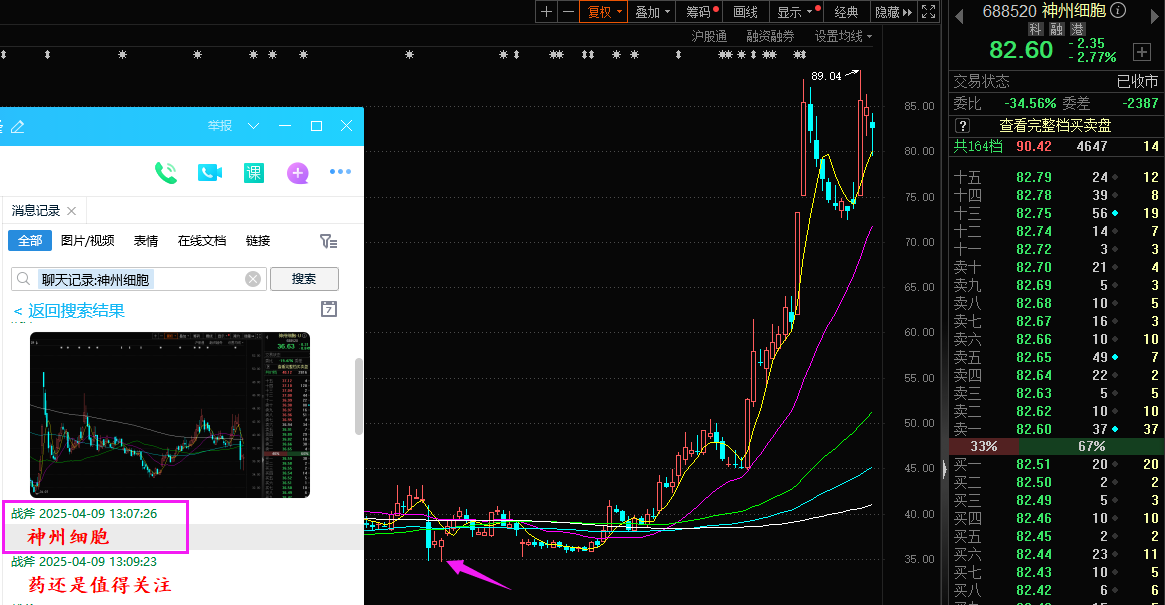Click the 卖五 price 82.65

1033,358
